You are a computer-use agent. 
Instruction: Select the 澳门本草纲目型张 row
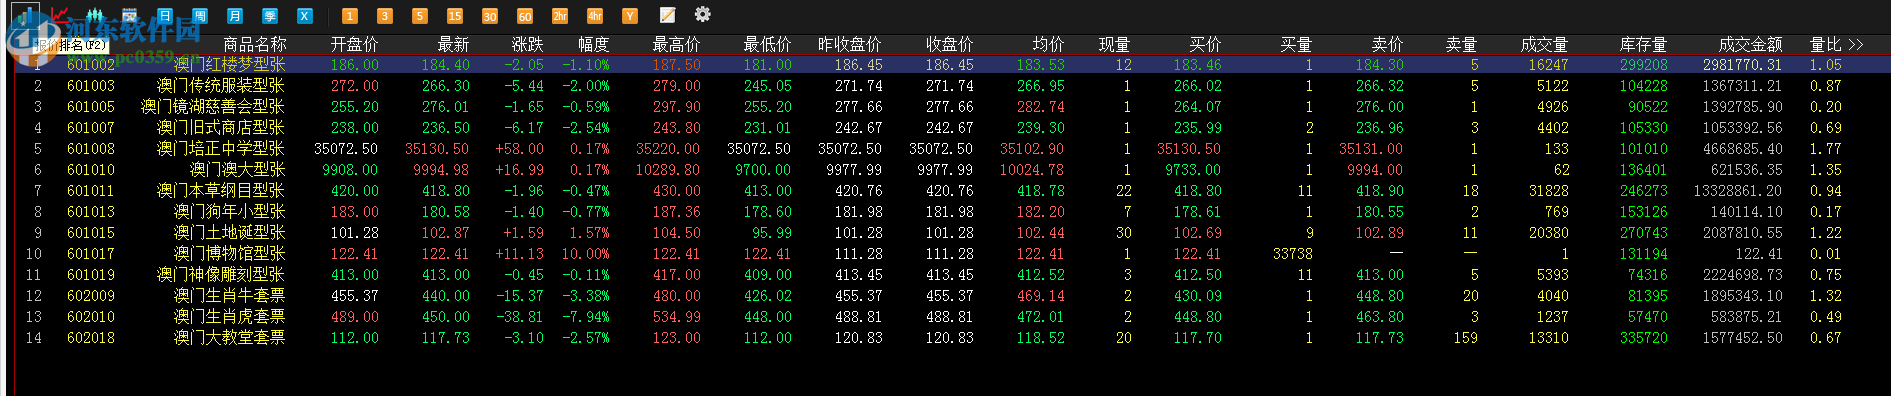pos(953,191)
